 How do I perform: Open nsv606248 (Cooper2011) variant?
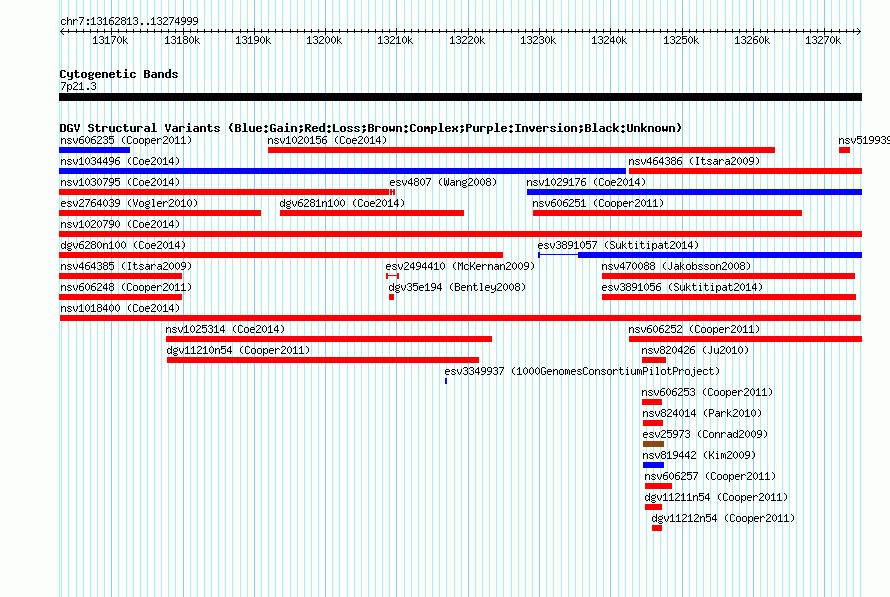126,287
